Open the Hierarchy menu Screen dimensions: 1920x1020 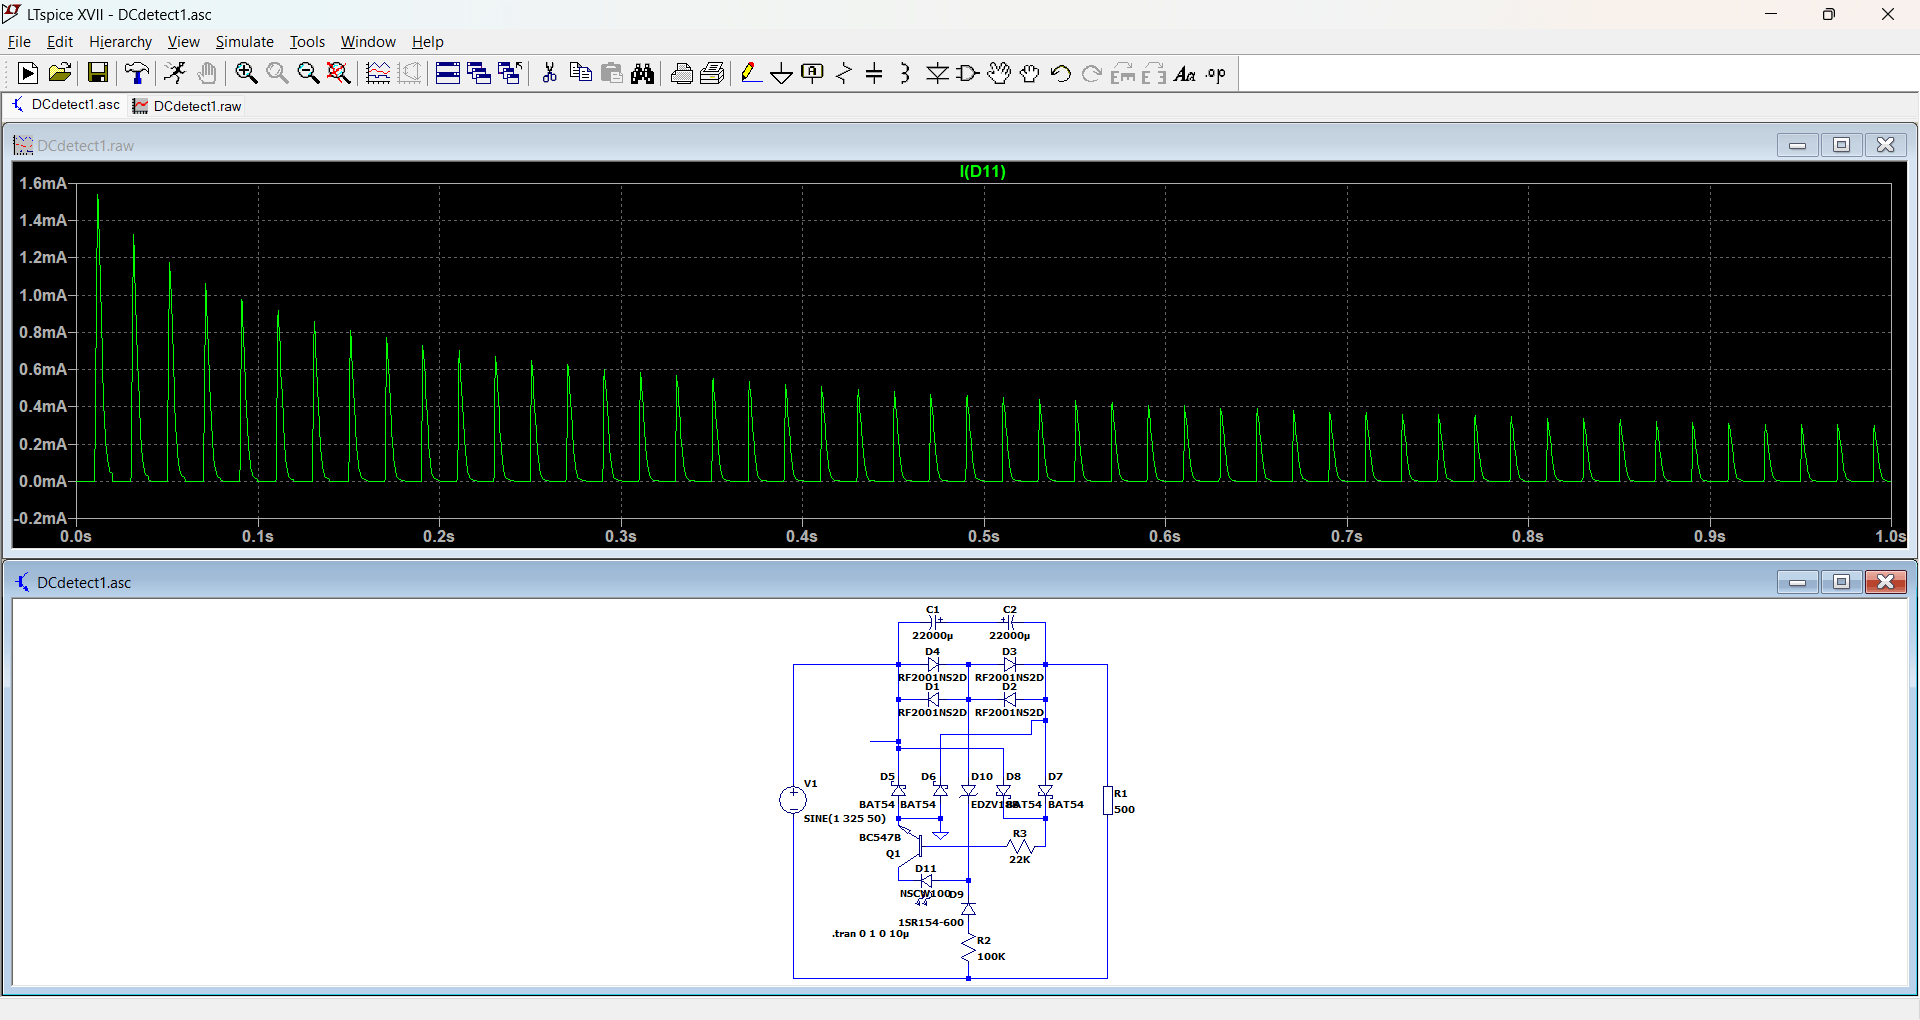pos(120,42)
